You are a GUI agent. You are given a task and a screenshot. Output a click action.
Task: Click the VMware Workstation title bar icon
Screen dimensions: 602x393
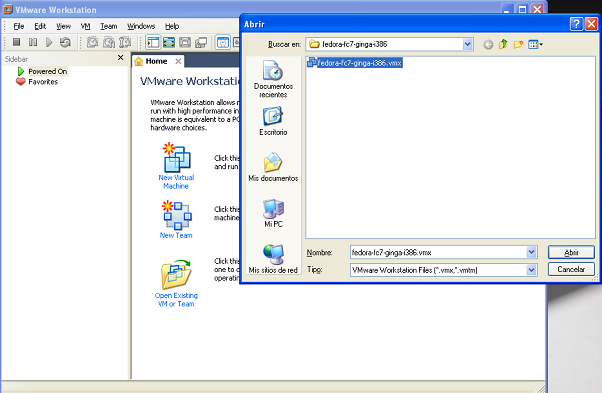[8, 9]
